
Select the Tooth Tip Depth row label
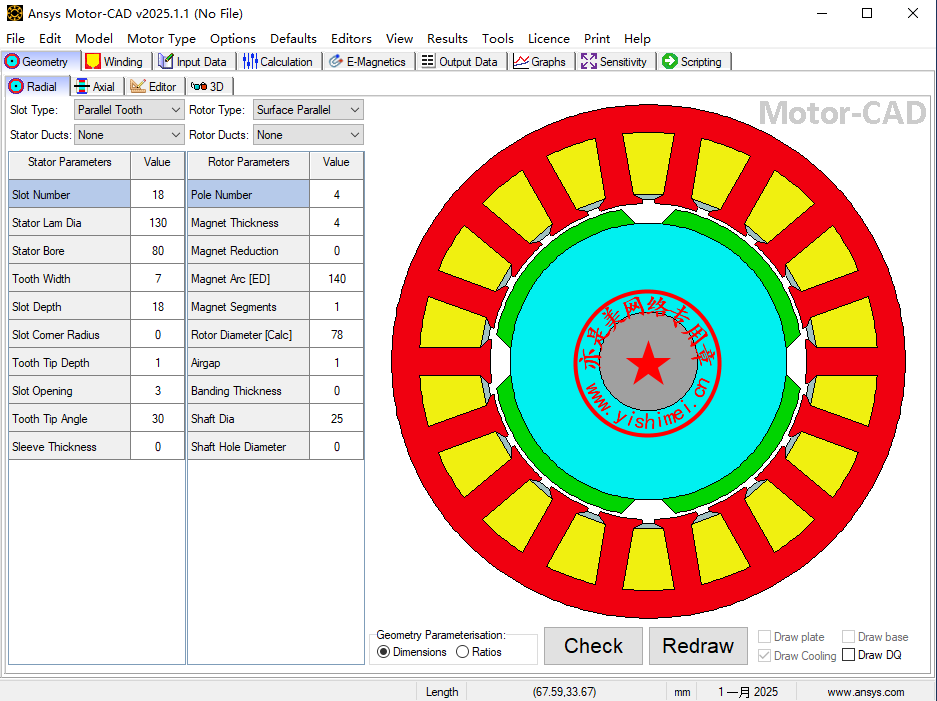69,363
